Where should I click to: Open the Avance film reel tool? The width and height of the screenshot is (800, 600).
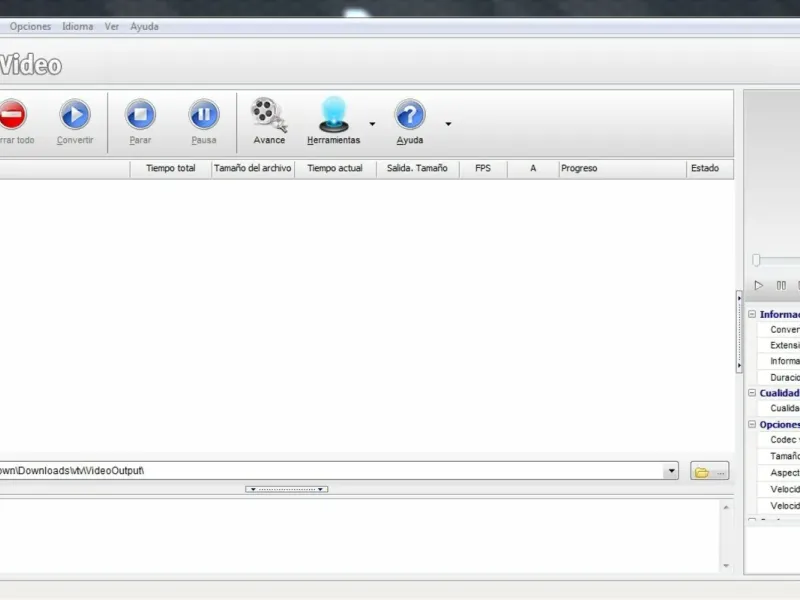pos(269,121)
